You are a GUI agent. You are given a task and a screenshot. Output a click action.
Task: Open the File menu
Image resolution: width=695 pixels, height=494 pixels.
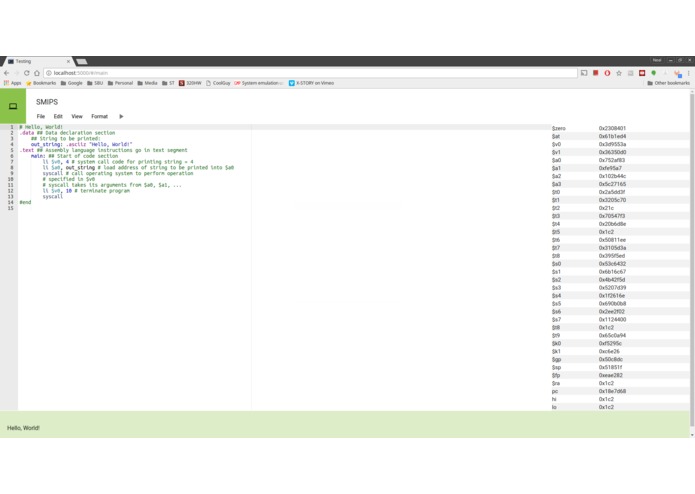[41, 117]
